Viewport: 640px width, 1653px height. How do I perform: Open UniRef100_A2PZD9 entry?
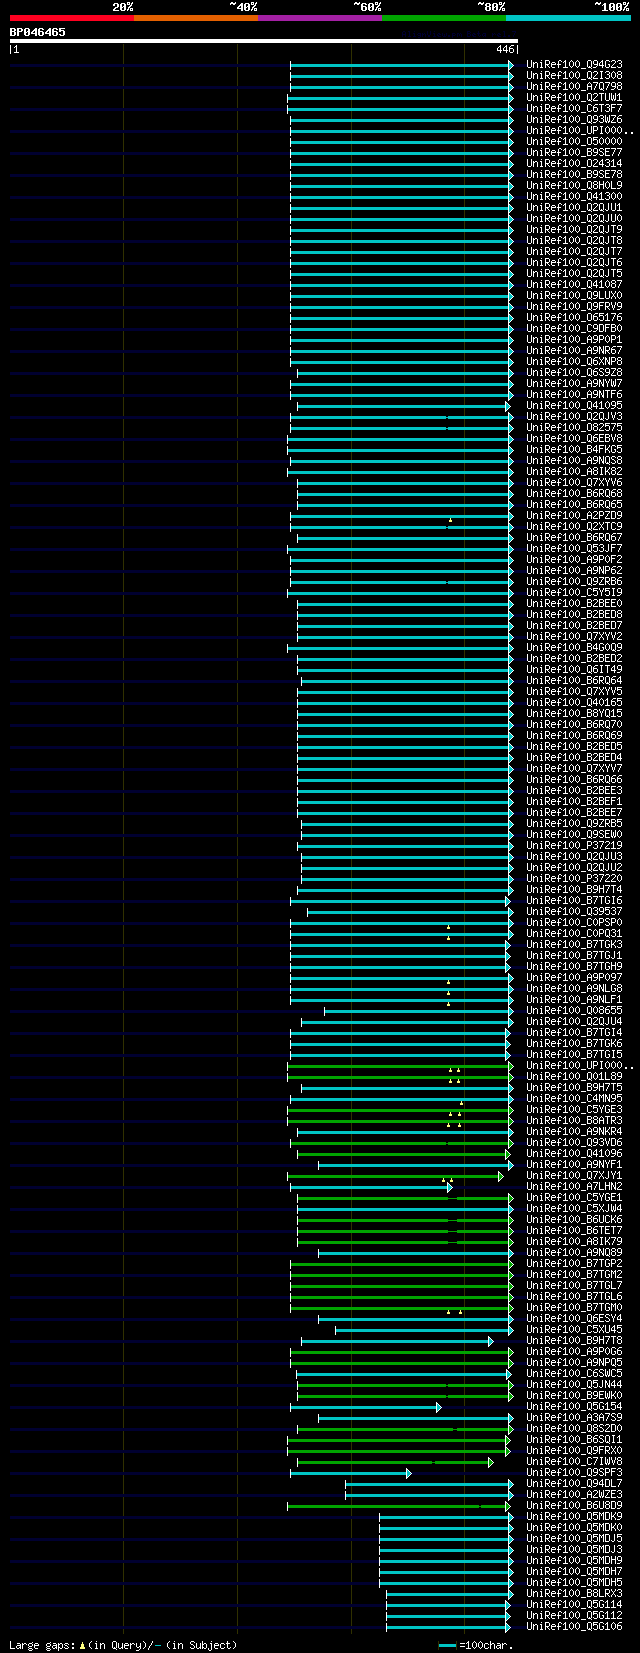574,515
